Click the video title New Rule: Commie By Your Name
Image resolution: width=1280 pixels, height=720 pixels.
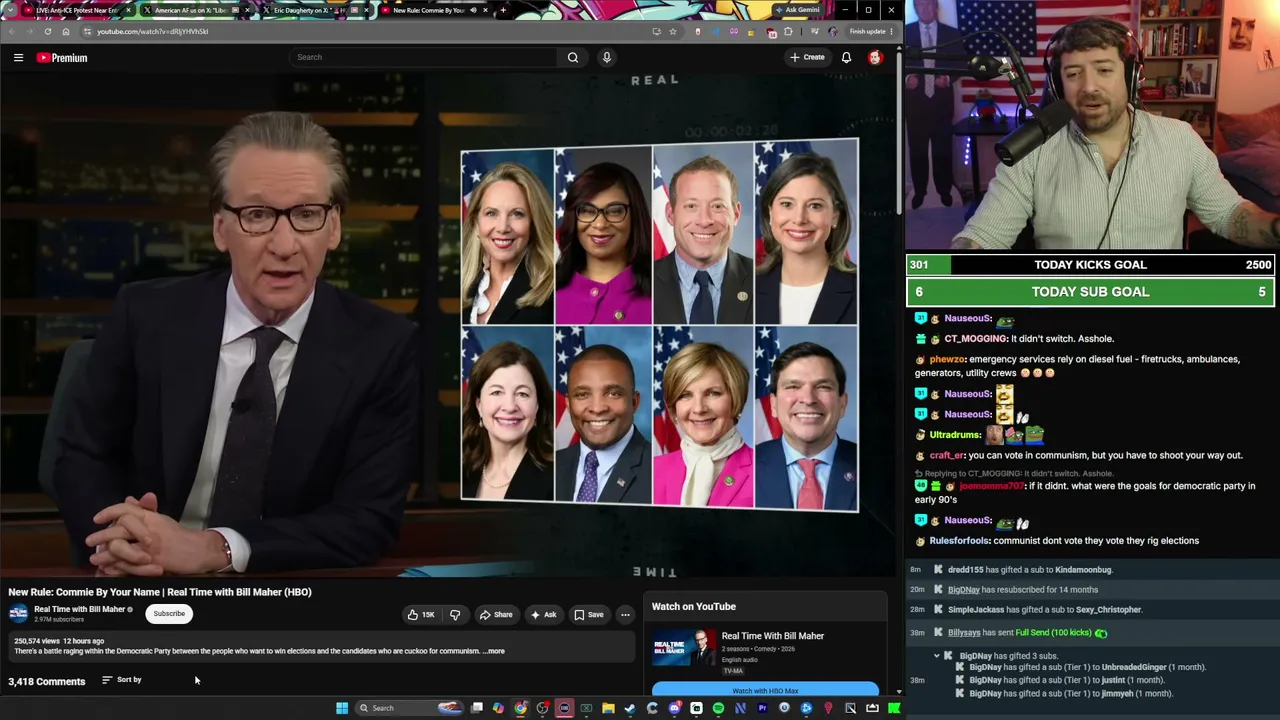tap(160, 592)
